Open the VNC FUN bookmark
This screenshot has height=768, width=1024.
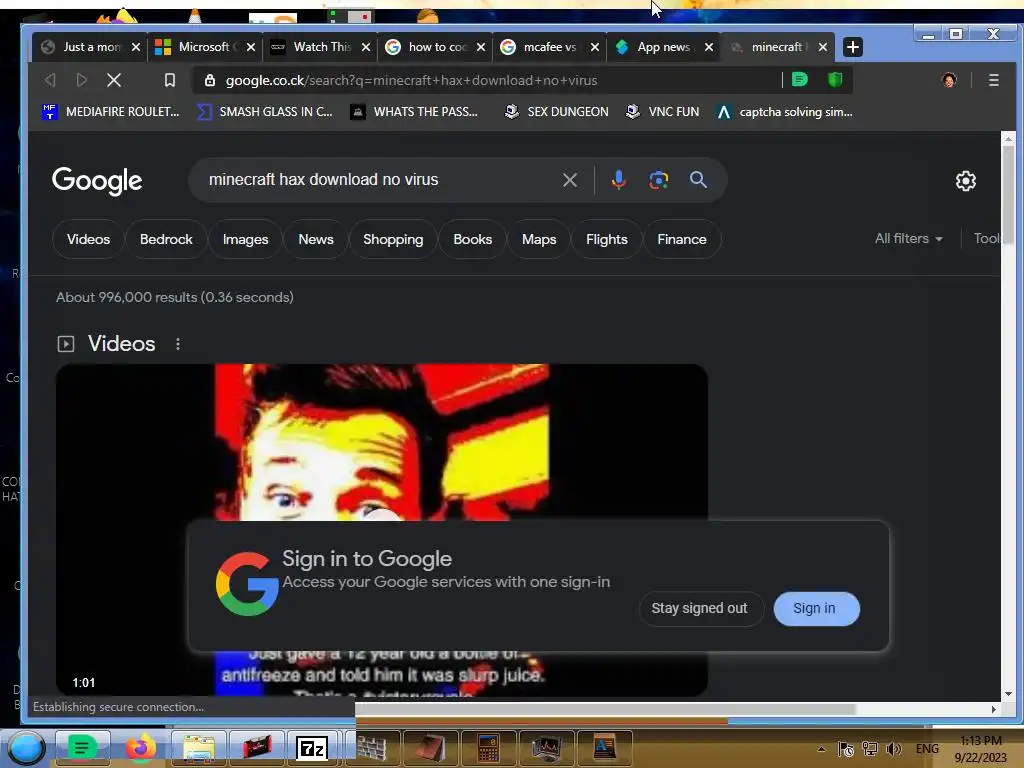662,112
